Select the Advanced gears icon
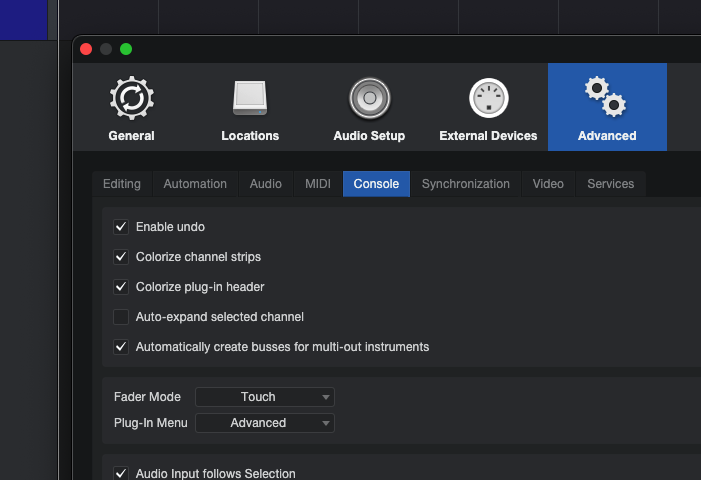Image resolution: width=701 pixels, height=480 pixels. pyautogui.click(x=606, y=98)
